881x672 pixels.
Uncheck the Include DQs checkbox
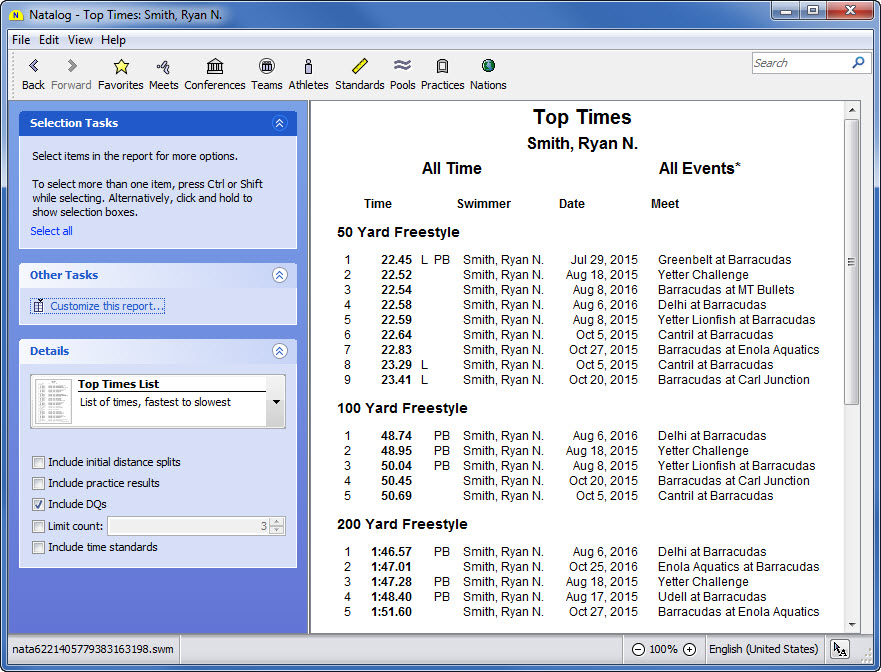38,505
